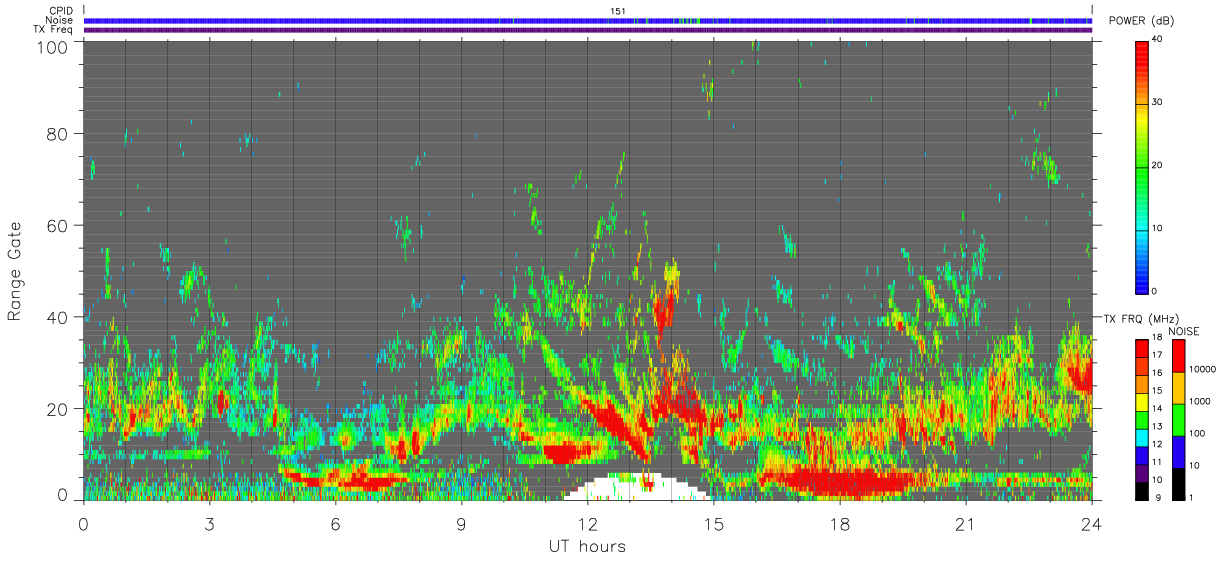Click the TX Freq row label
Viewport: 1228px width, 567px height.
click(x=53, y=29)
